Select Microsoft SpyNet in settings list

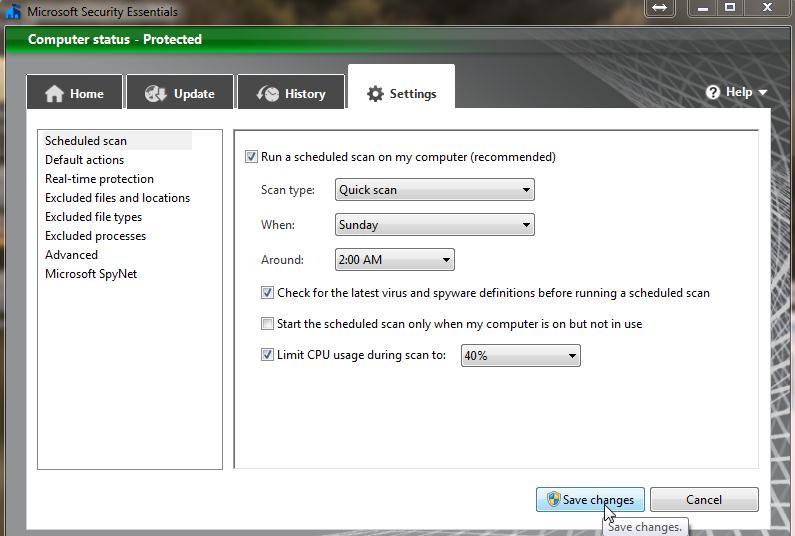click(91, 274)
